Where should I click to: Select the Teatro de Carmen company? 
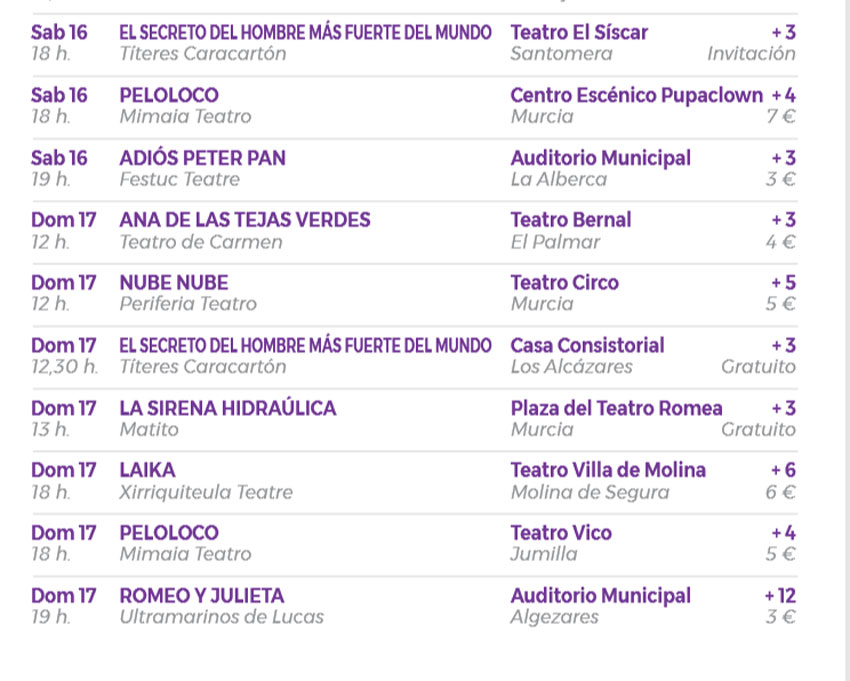tap(200, 242)
